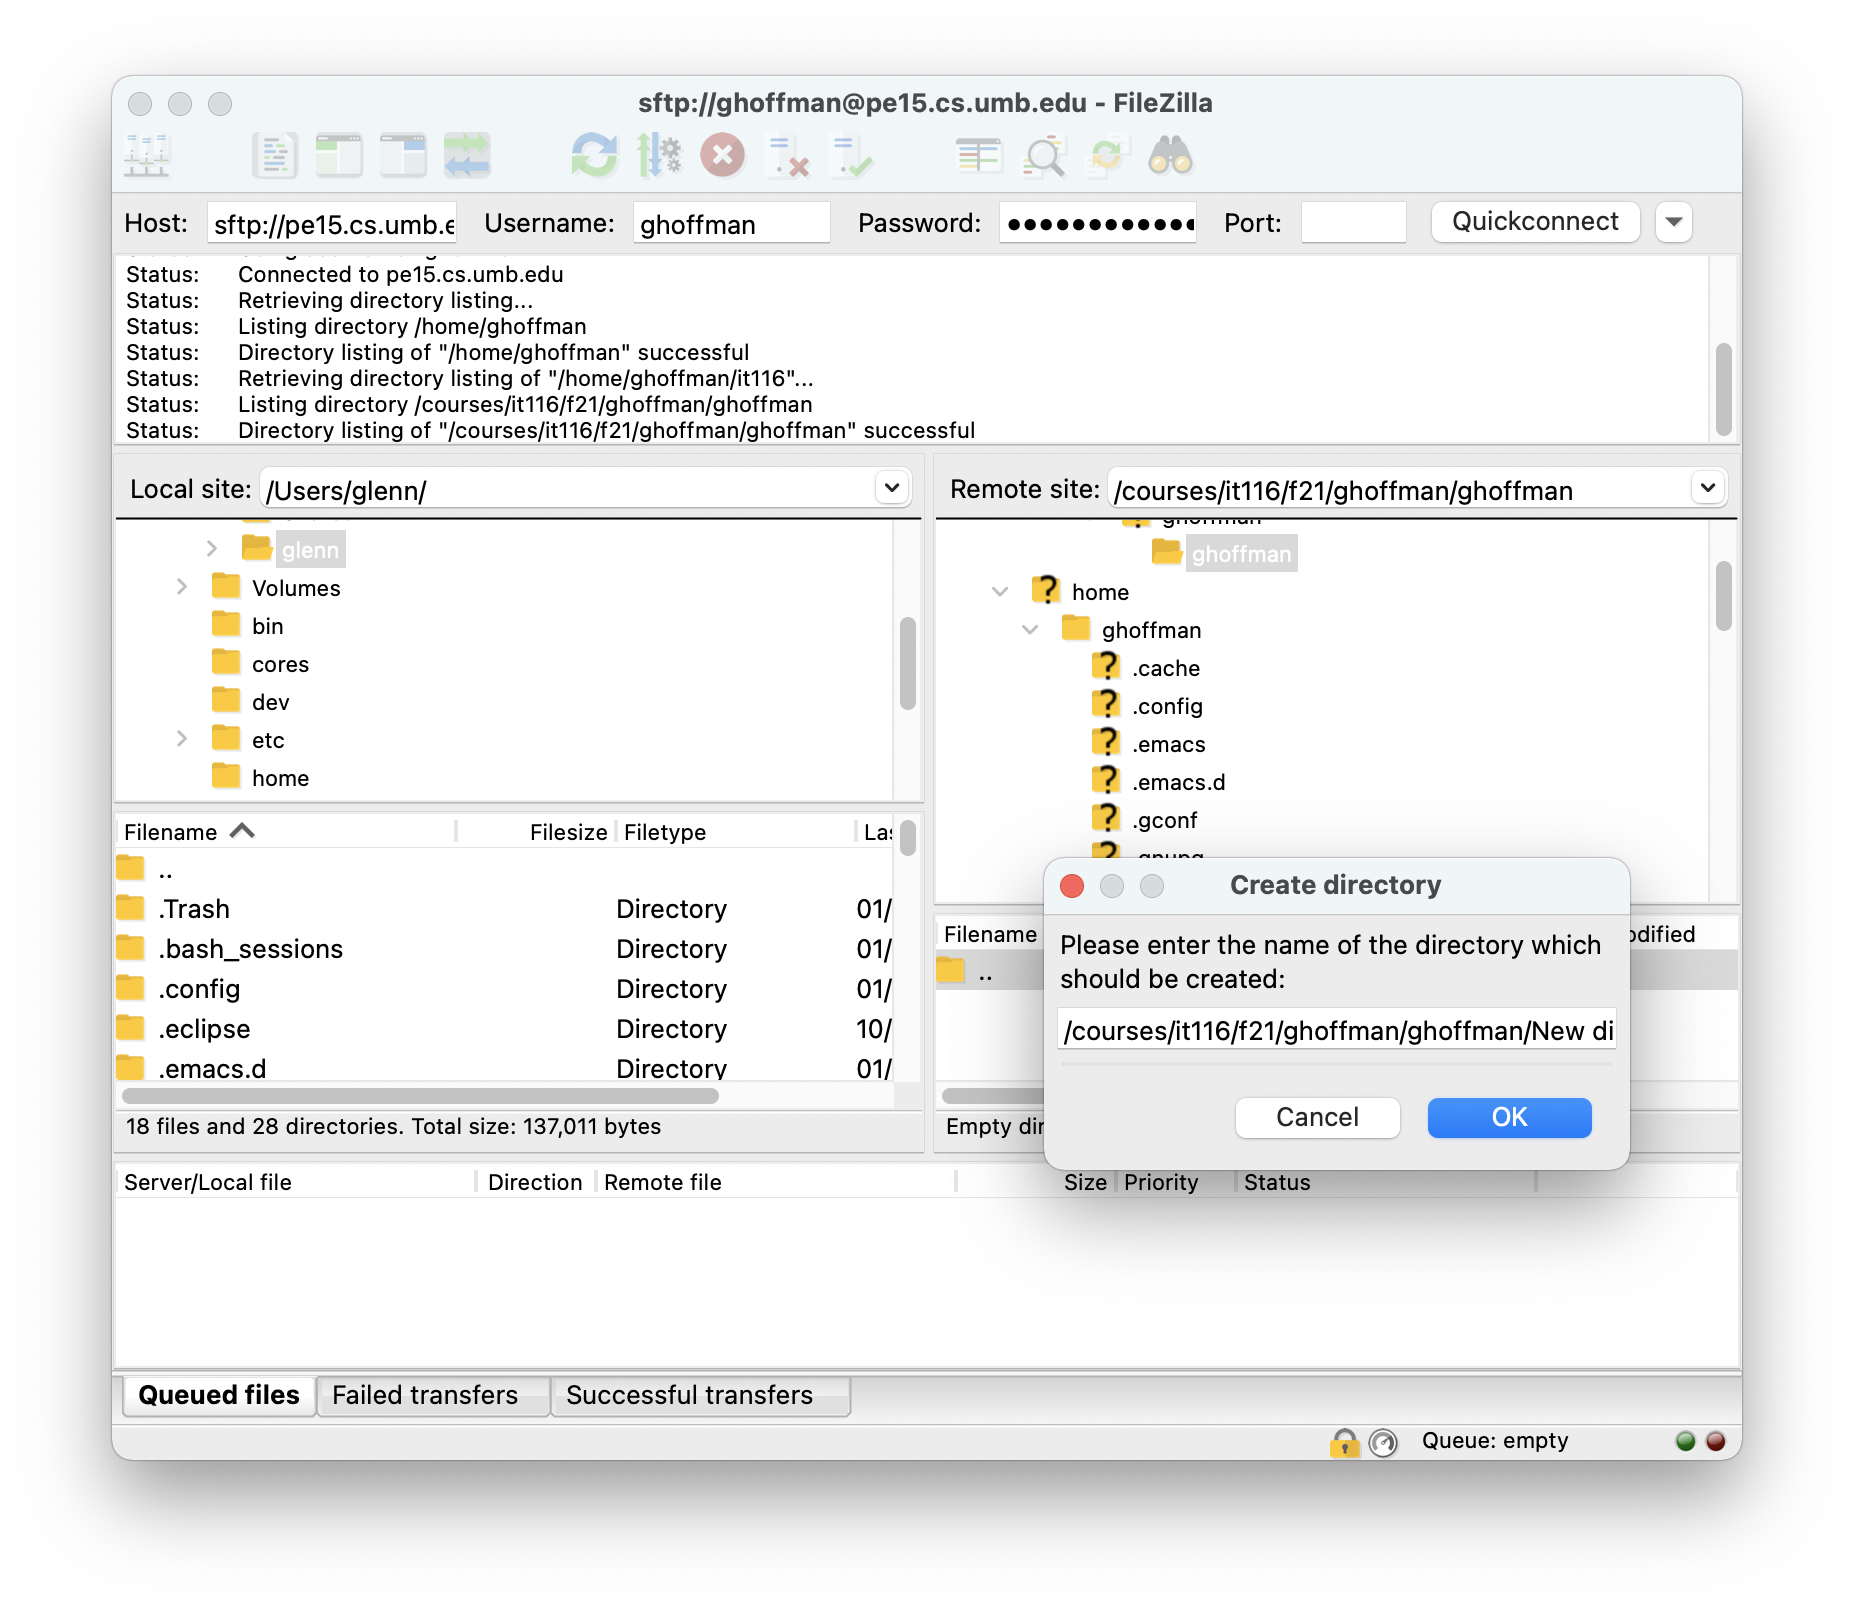Toggle processing of transfer queue
Image resolution: width=1854 pixels, height=1608 pixels.
pyautogui.click(x=659, y=156)
